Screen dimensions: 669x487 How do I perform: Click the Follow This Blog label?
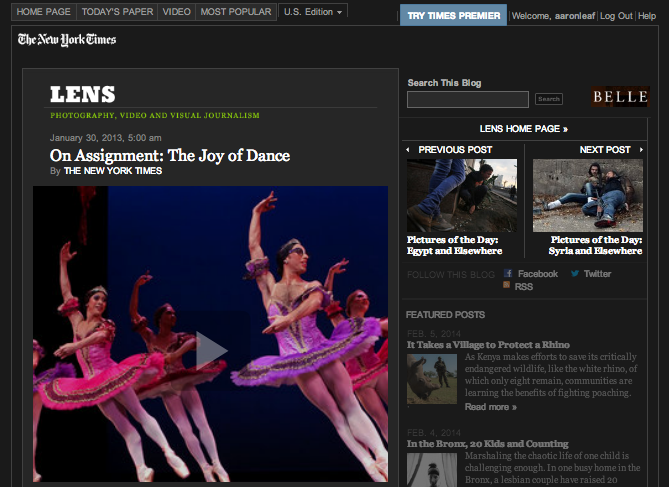(x=451, y=274)
